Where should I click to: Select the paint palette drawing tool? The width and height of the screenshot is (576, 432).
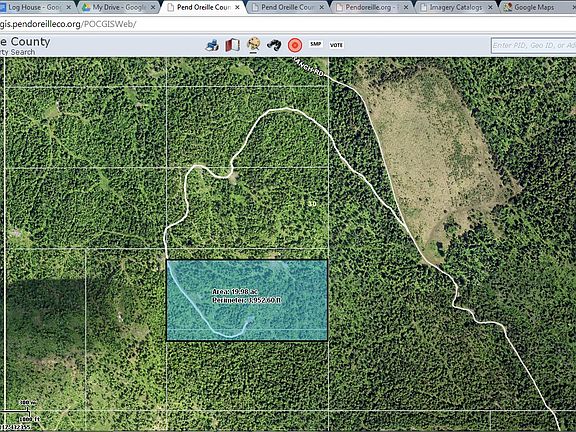253,45
